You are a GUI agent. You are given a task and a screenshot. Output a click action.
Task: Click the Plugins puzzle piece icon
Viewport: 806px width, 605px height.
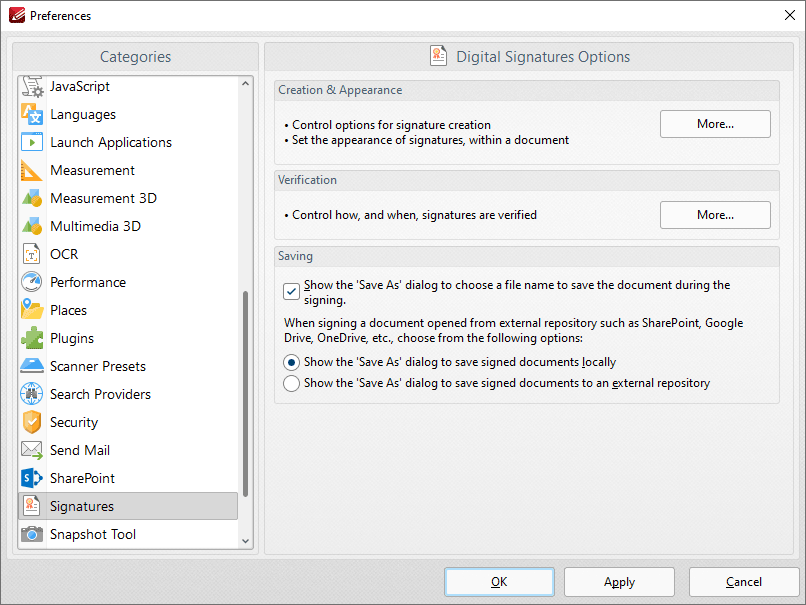(x=32, y=338)
